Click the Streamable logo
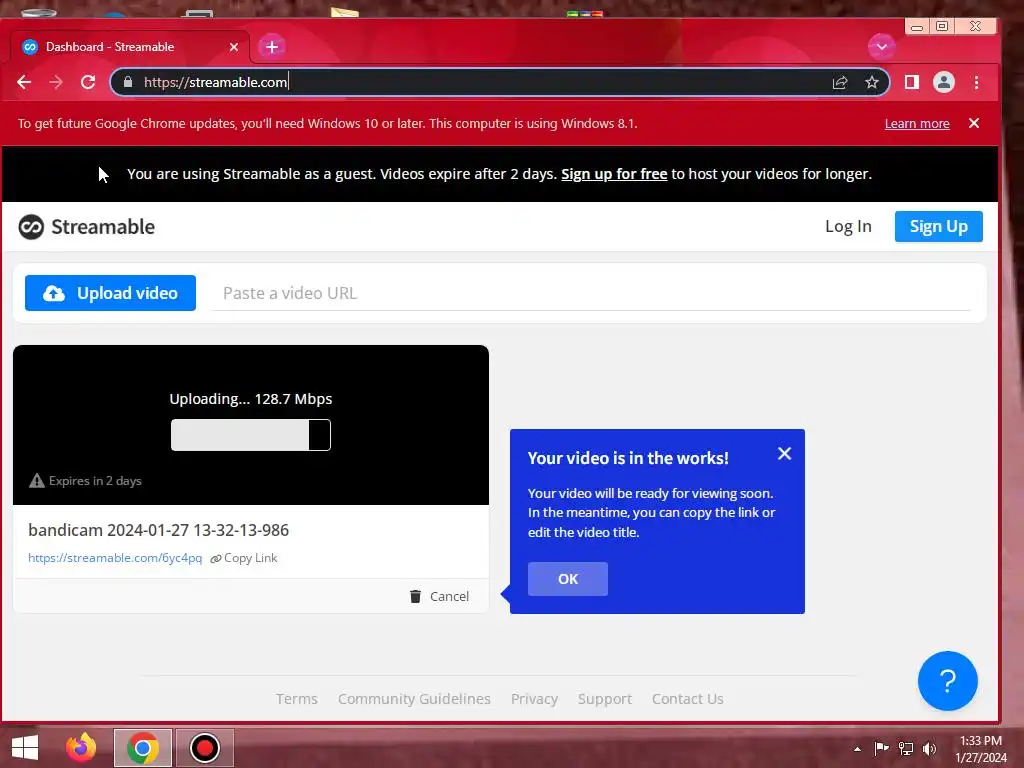This screenshot has width=1024, height=768. (x=87, y=227)
